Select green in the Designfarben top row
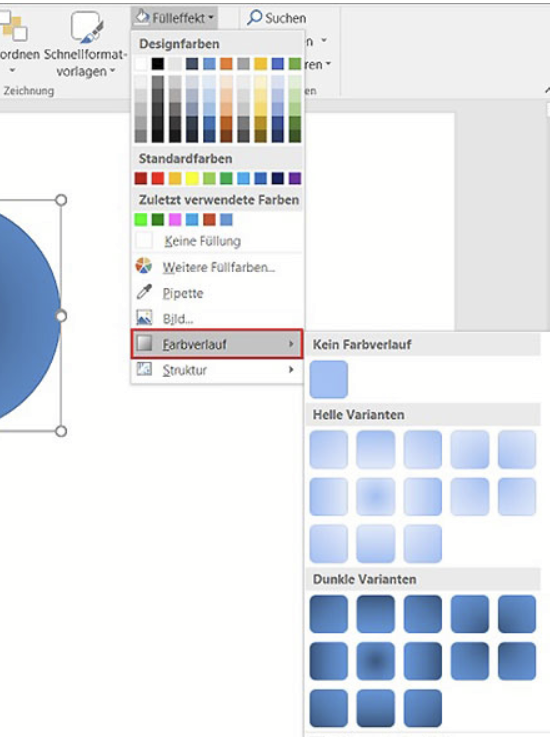The width and height of the screenshot is (550, 737). (x=295, y=63)
